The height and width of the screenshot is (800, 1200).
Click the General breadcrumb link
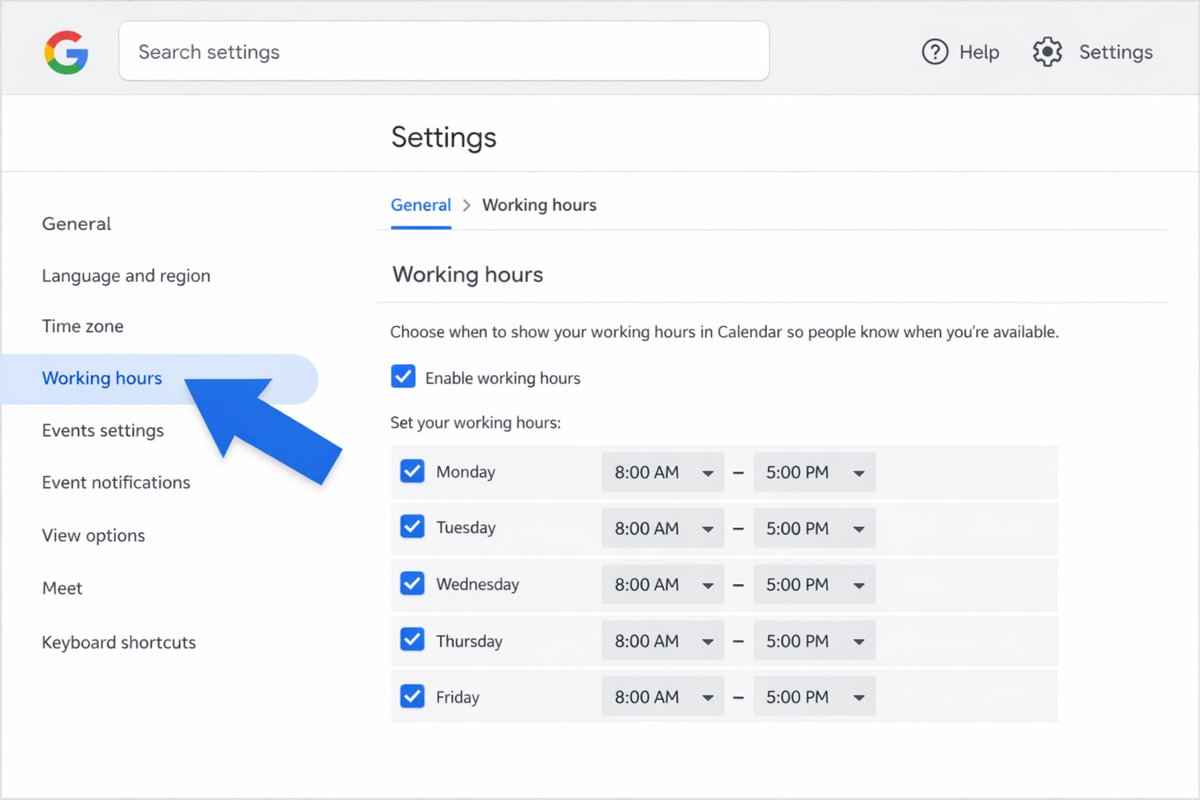pos(421,205)
